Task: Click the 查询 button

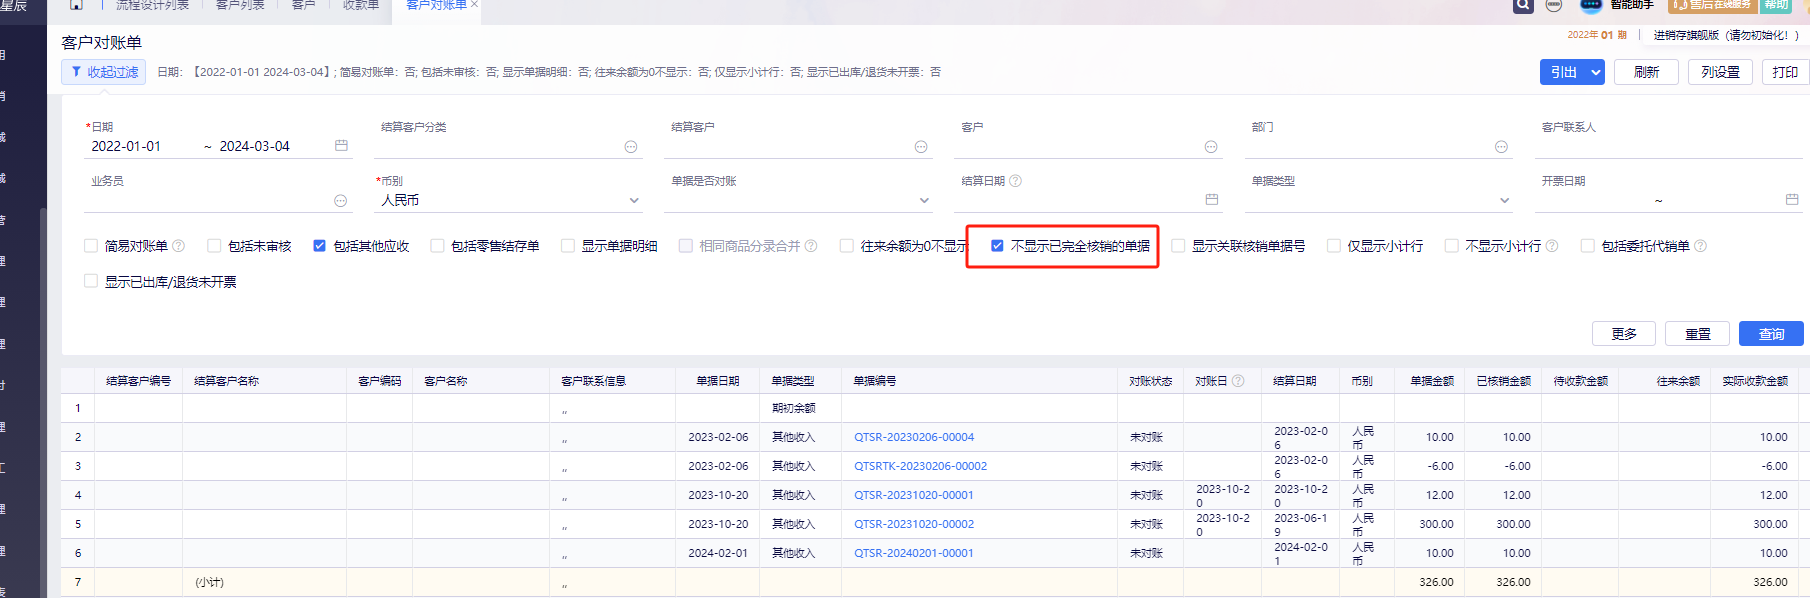Action: tap(1771, 334)
